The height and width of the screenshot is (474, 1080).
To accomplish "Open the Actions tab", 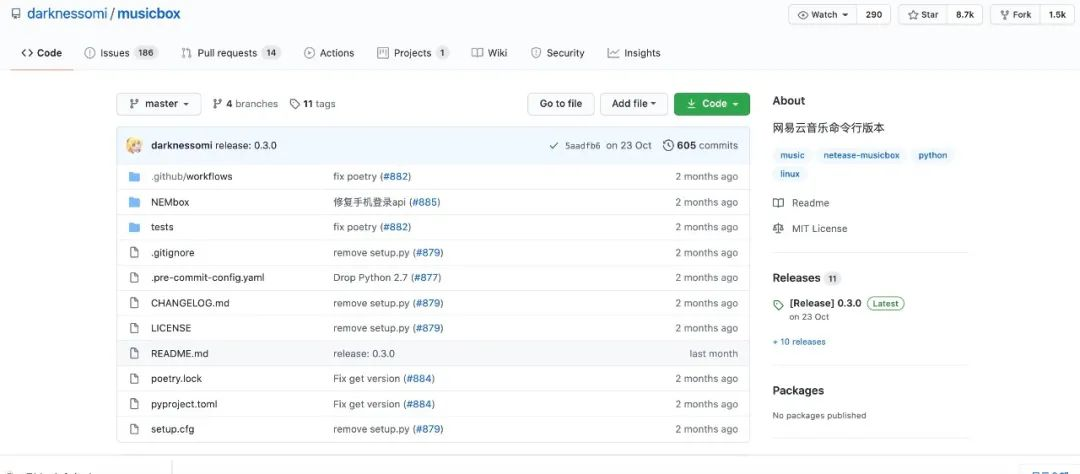I will [x=329, y=53].
